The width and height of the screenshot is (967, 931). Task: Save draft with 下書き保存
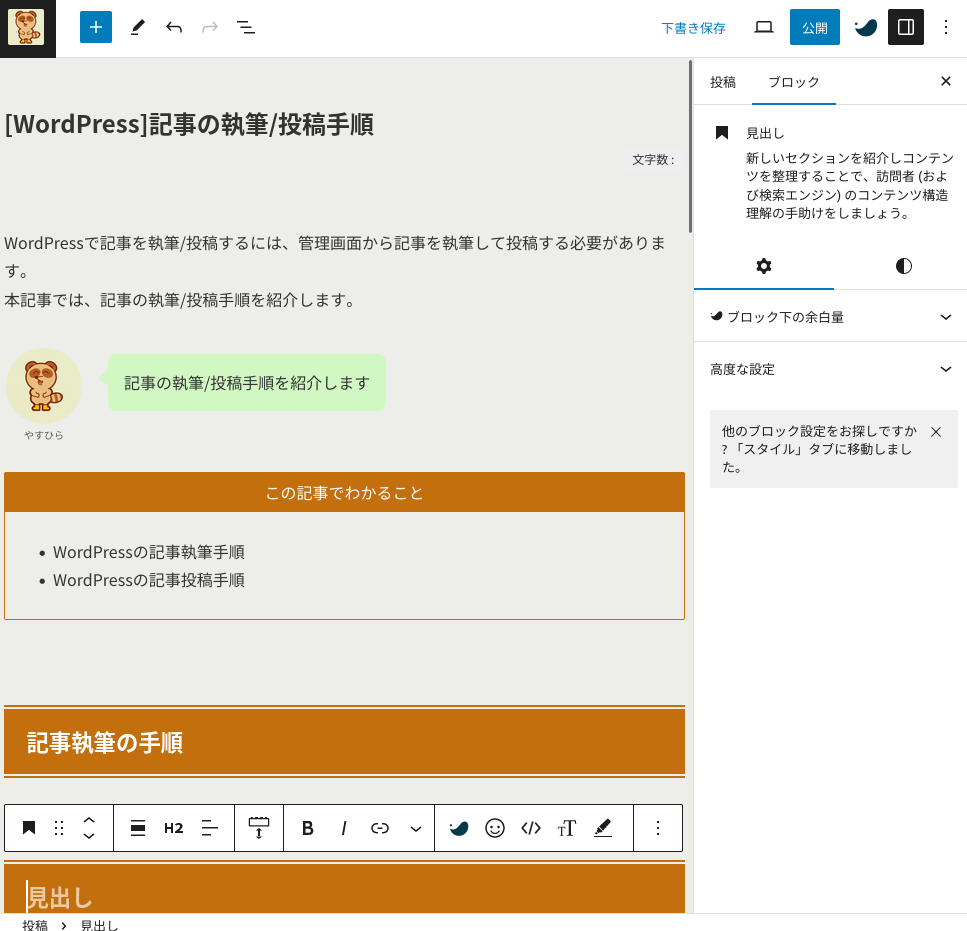(x=693, y=28)
